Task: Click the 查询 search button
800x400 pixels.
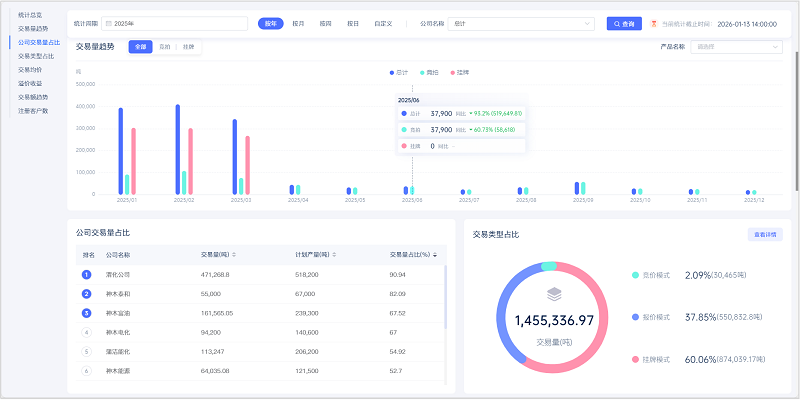Action: click(624, 23)
